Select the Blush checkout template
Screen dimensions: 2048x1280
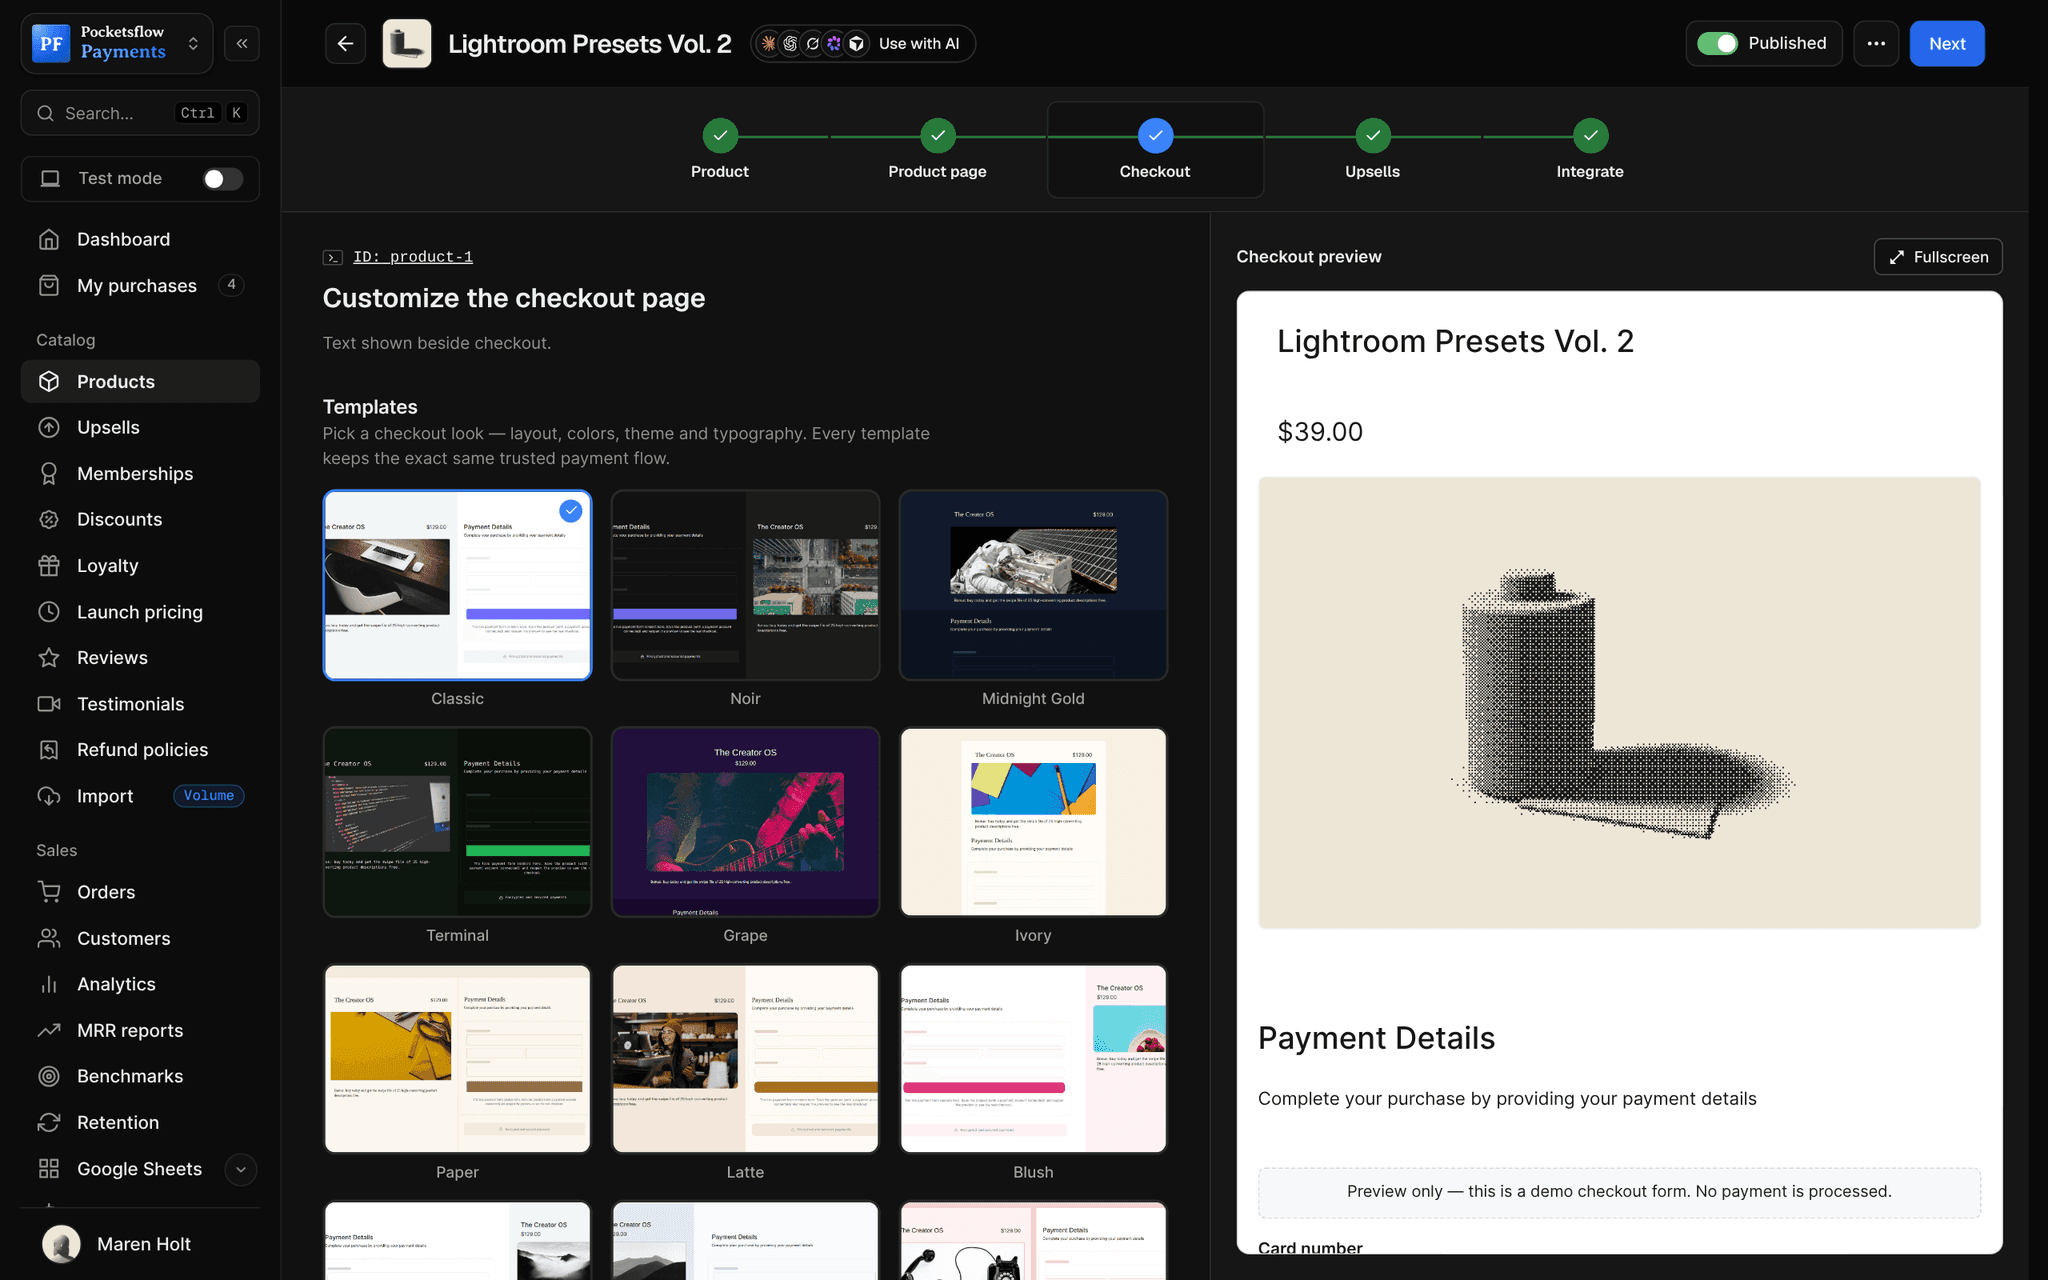click(x=1033, y=1059)
